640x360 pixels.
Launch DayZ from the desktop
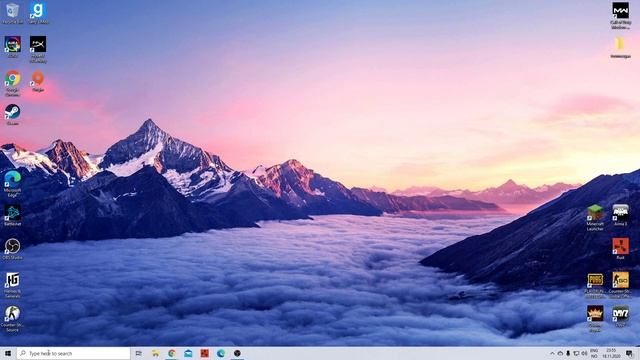tap(620, 316)
